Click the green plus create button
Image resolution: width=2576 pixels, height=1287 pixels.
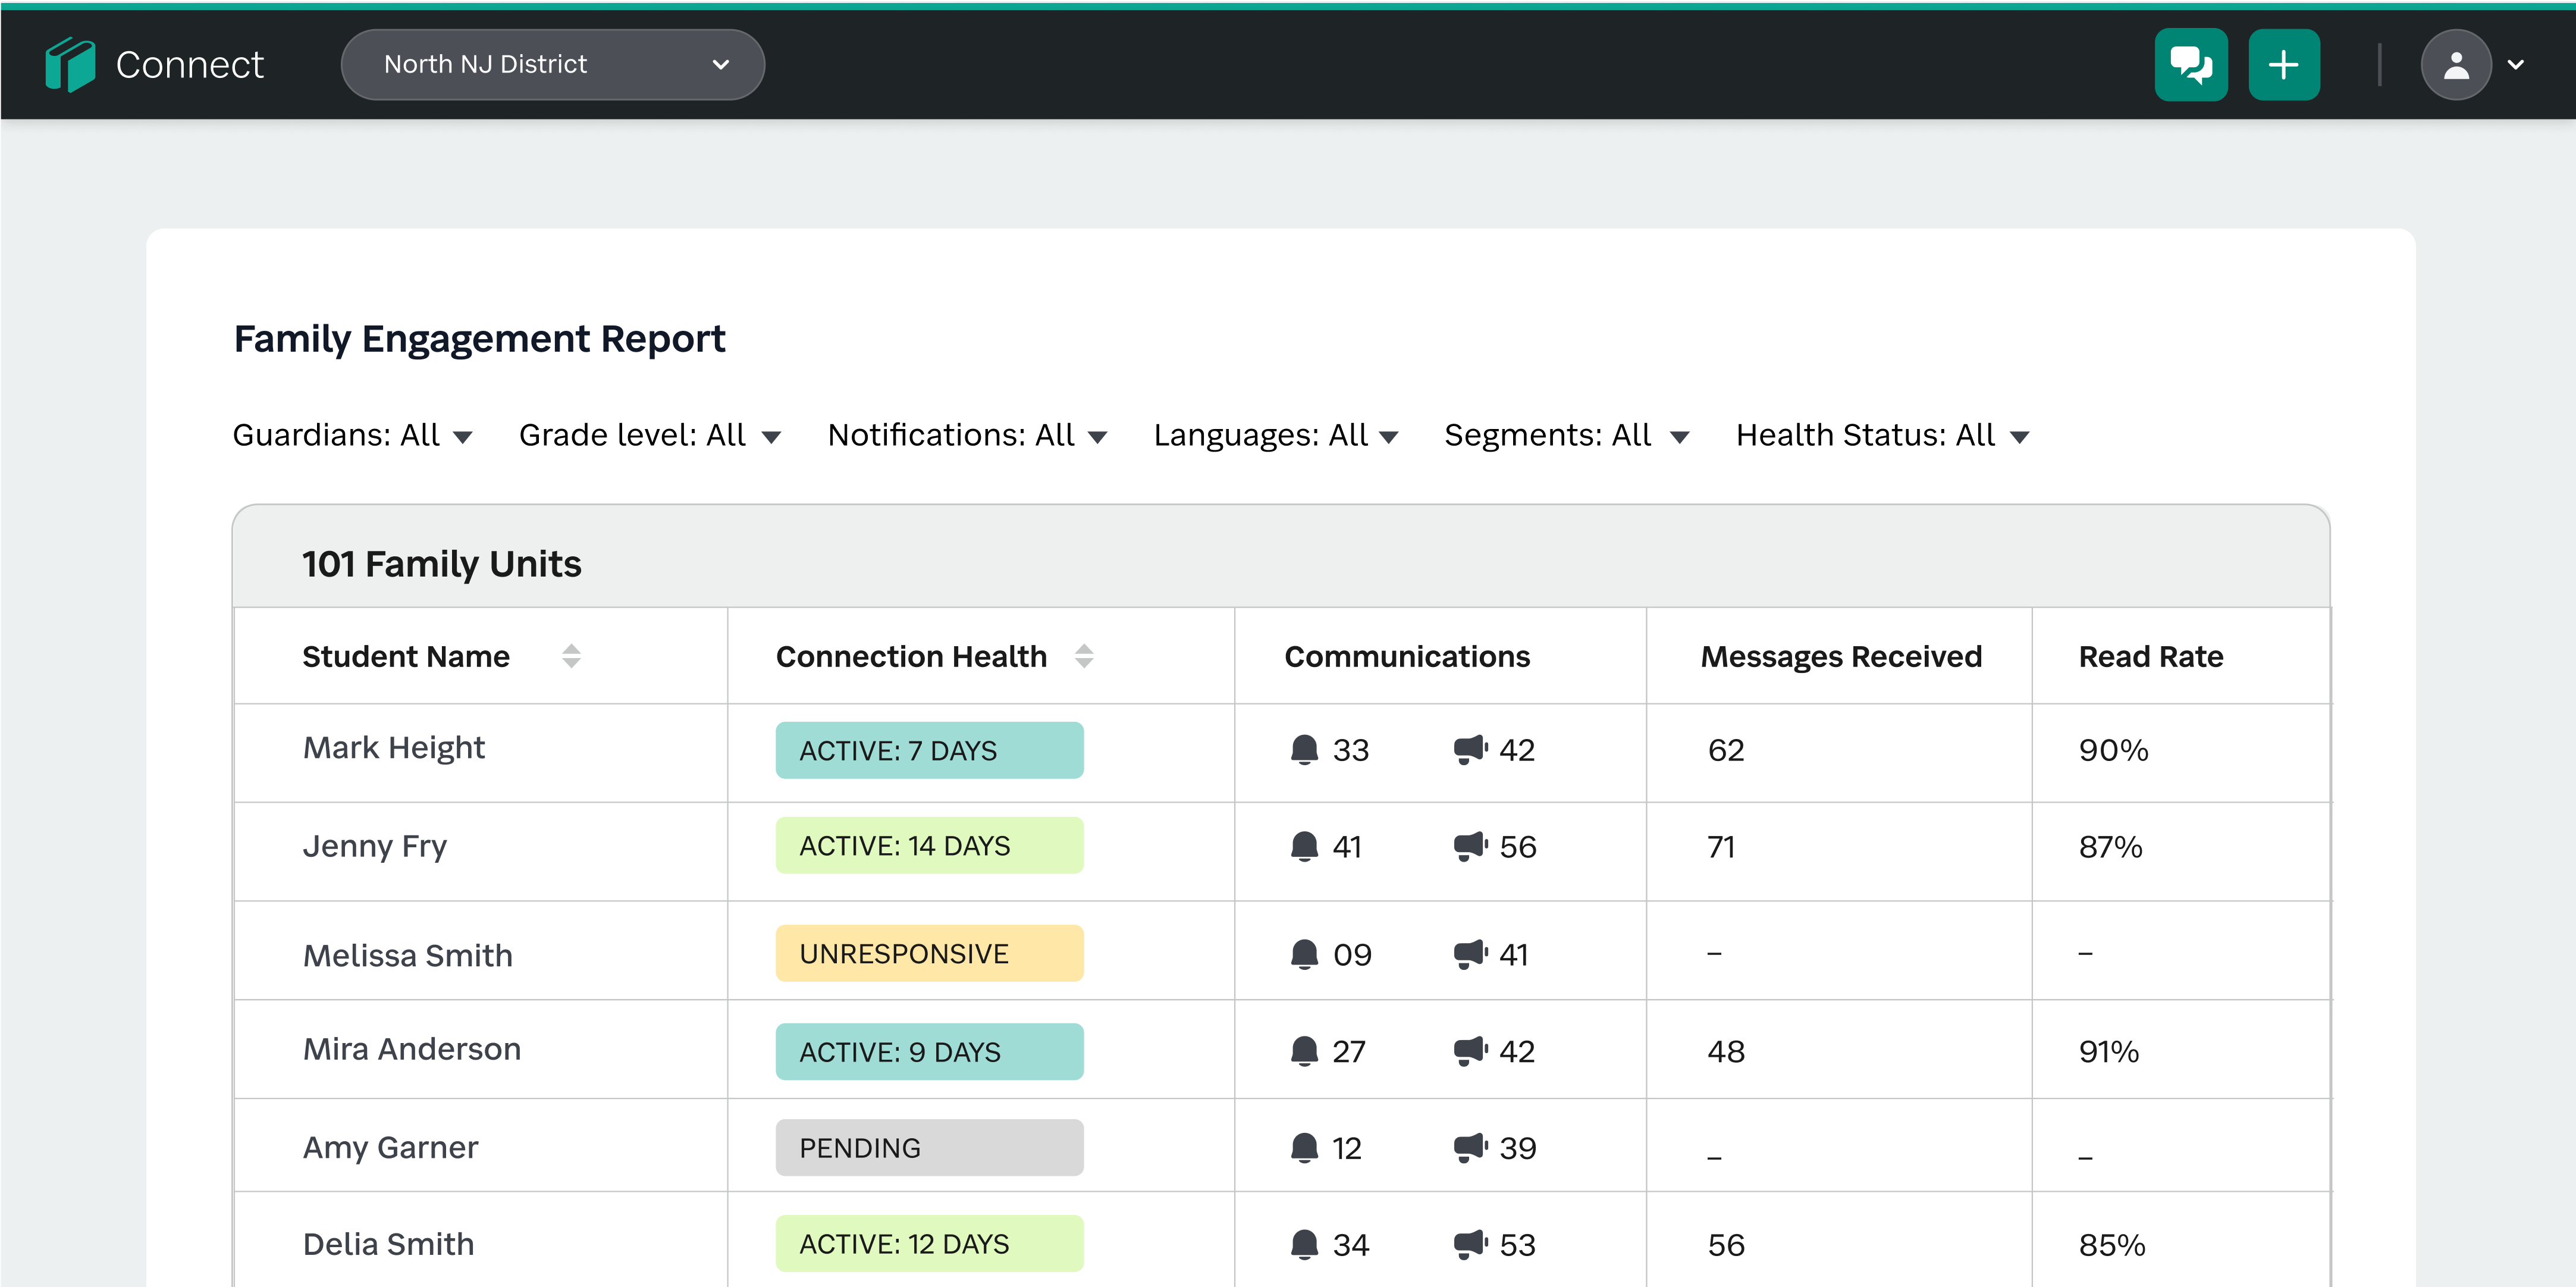point(2284,65)
